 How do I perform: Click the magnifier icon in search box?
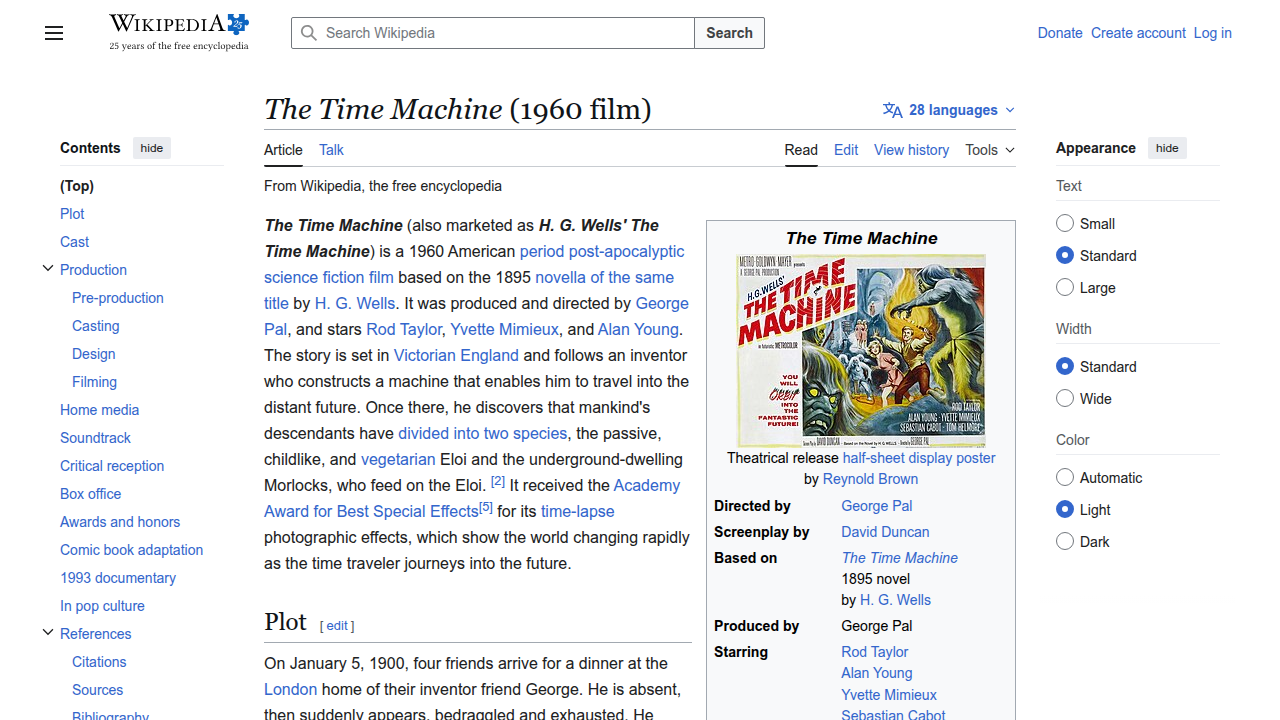[309, 33]
